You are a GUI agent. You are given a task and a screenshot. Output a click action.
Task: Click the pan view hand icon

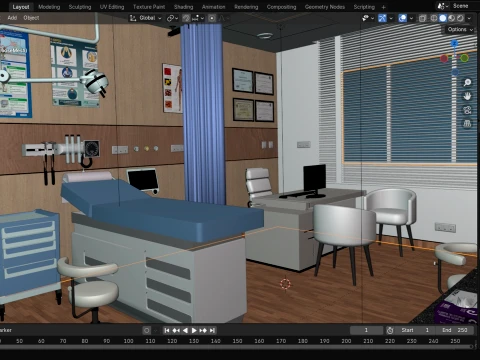(467, 96)
